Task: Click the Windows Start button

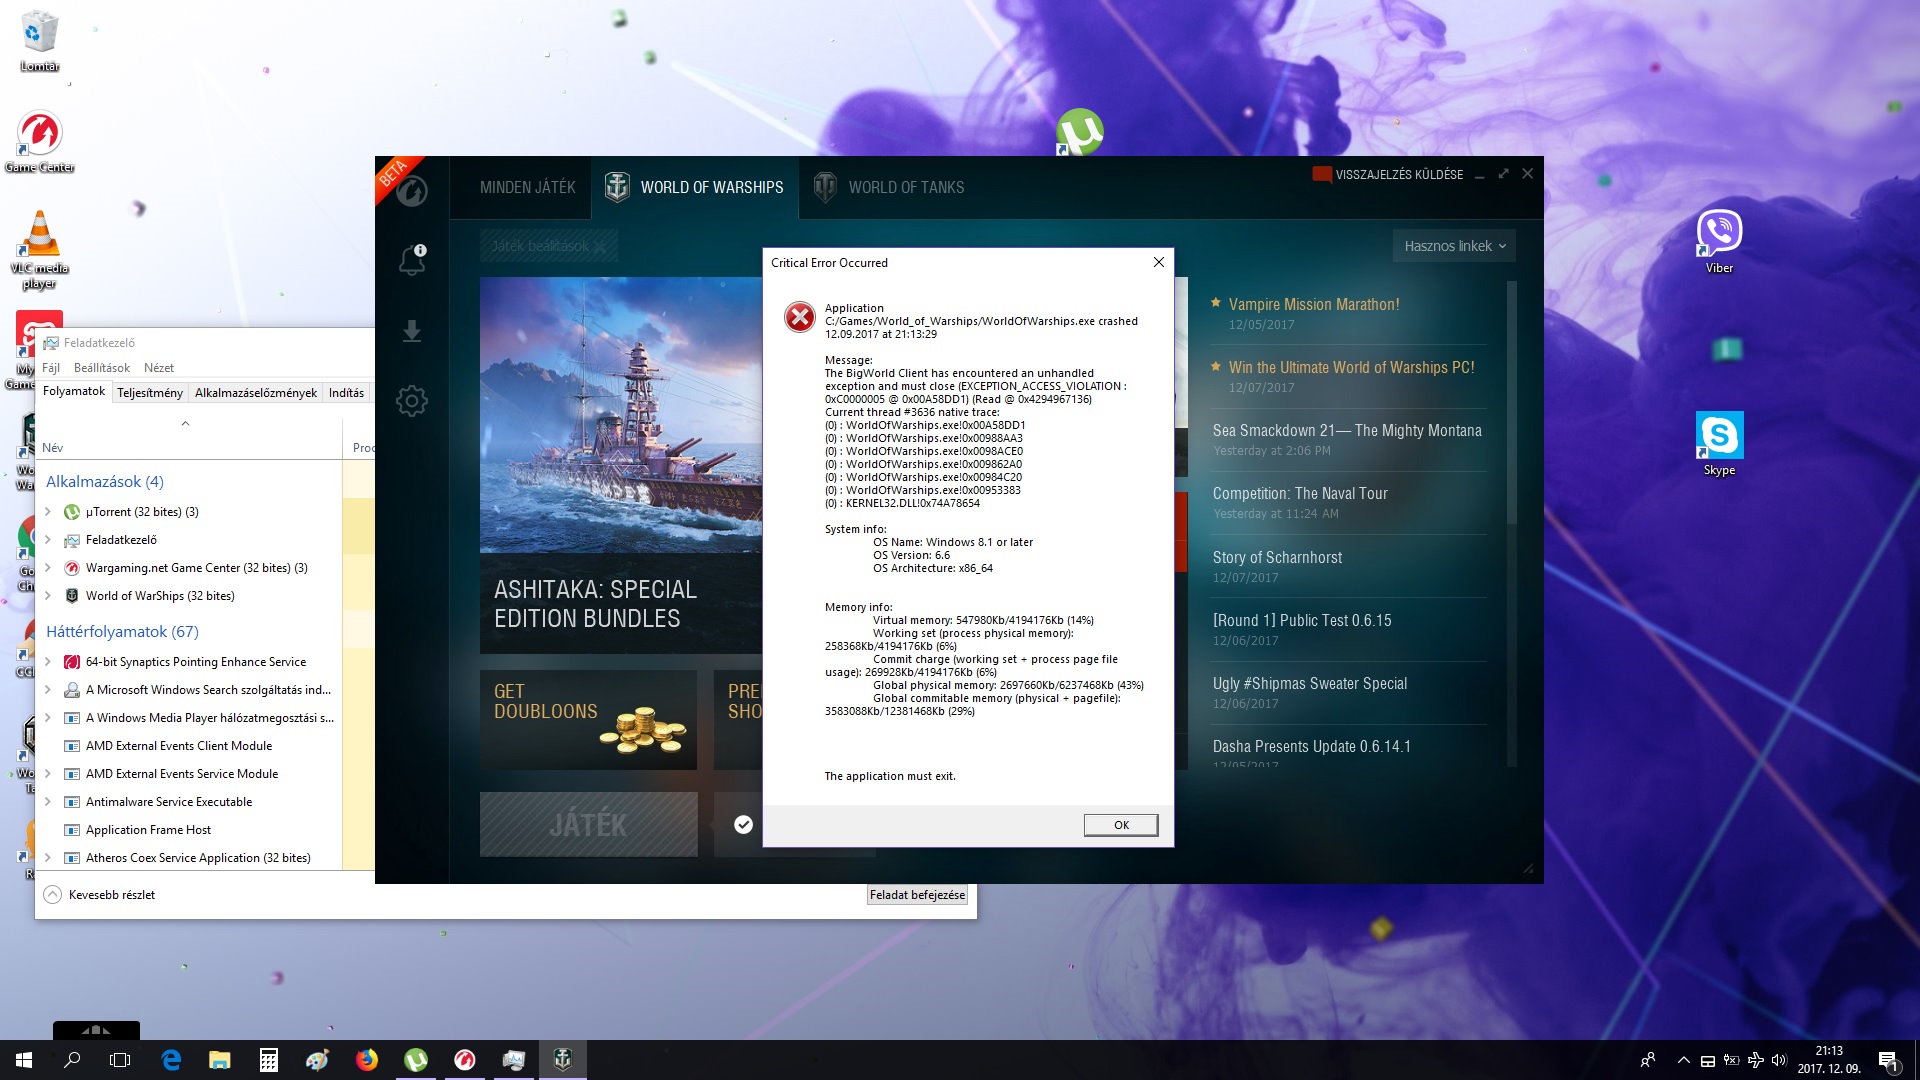Action: (24, 1060)
